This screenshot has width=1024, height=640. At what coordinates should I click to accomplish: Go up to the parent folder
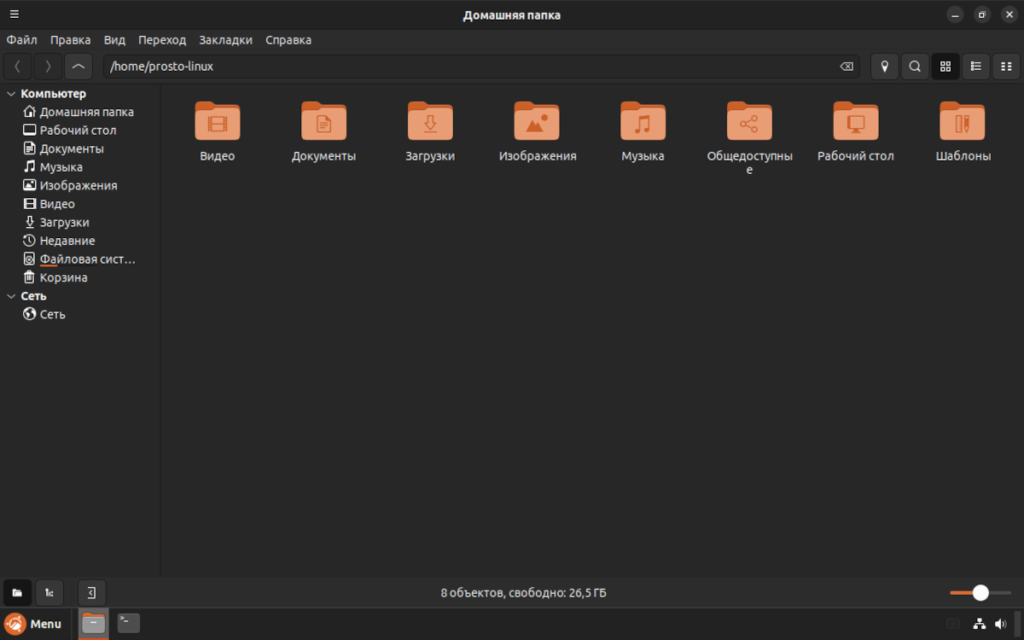click(x=78, y=66)
